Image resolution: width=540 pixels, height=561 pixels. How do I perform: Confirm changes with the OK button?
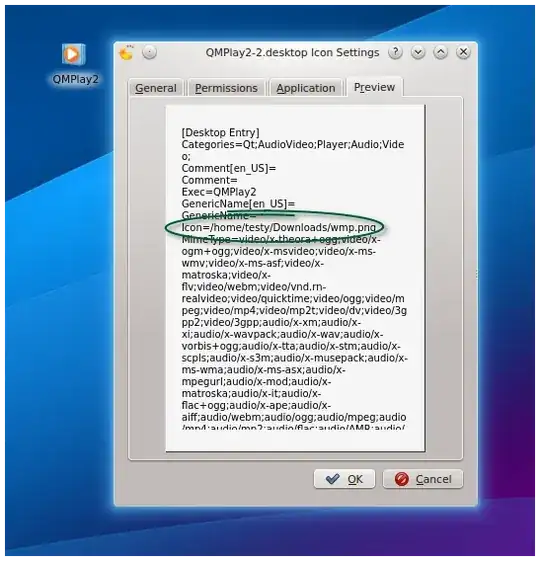point(344,479)
